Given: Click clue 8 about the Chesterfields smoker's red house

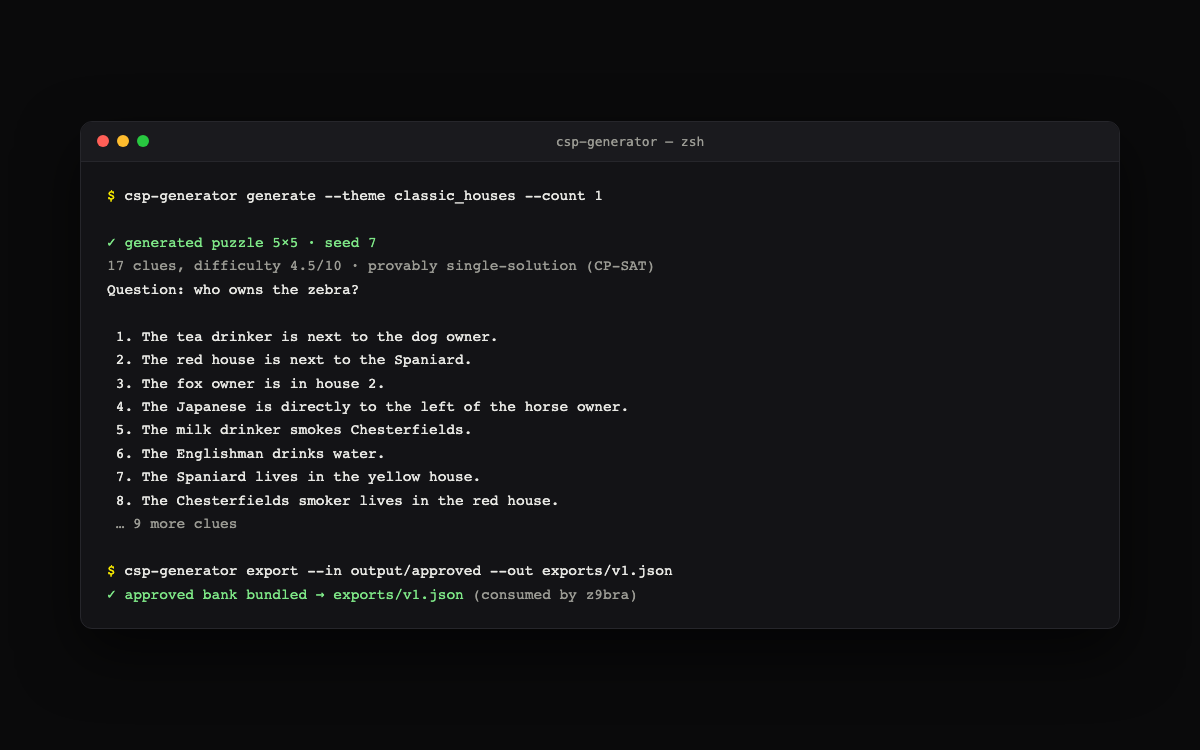Looking at the screenshot, I should [337, 501].
